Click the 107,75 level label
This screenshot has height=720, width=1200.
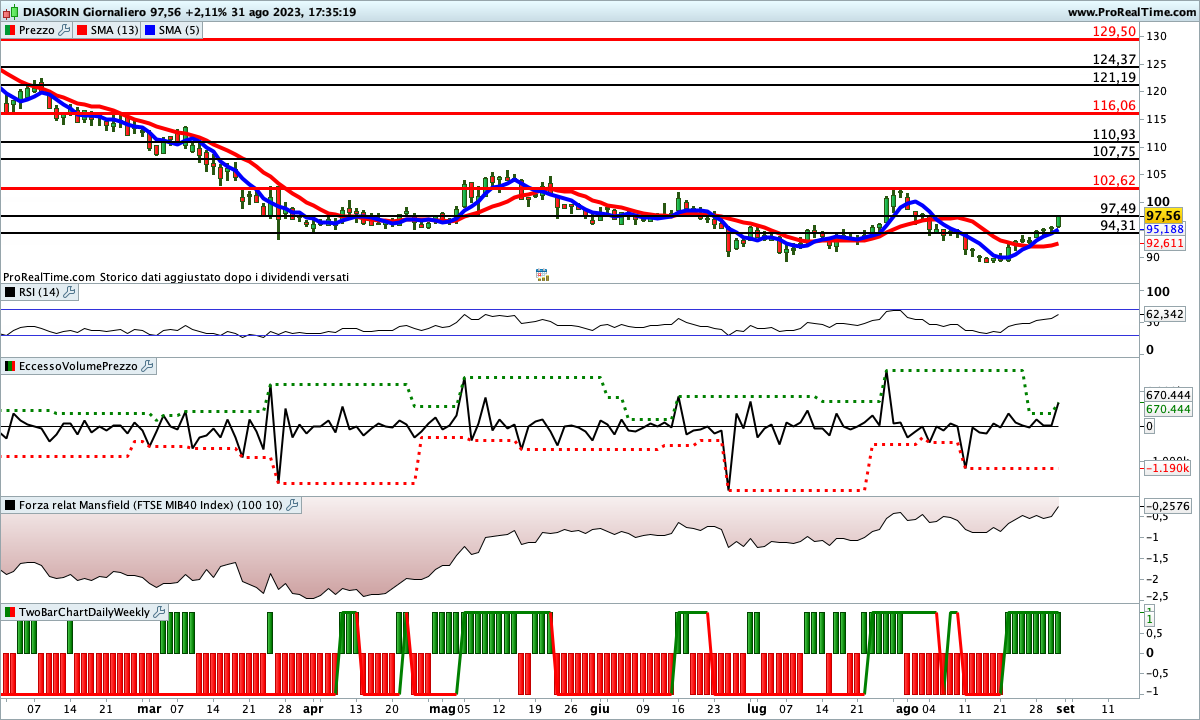point(1115,151)
